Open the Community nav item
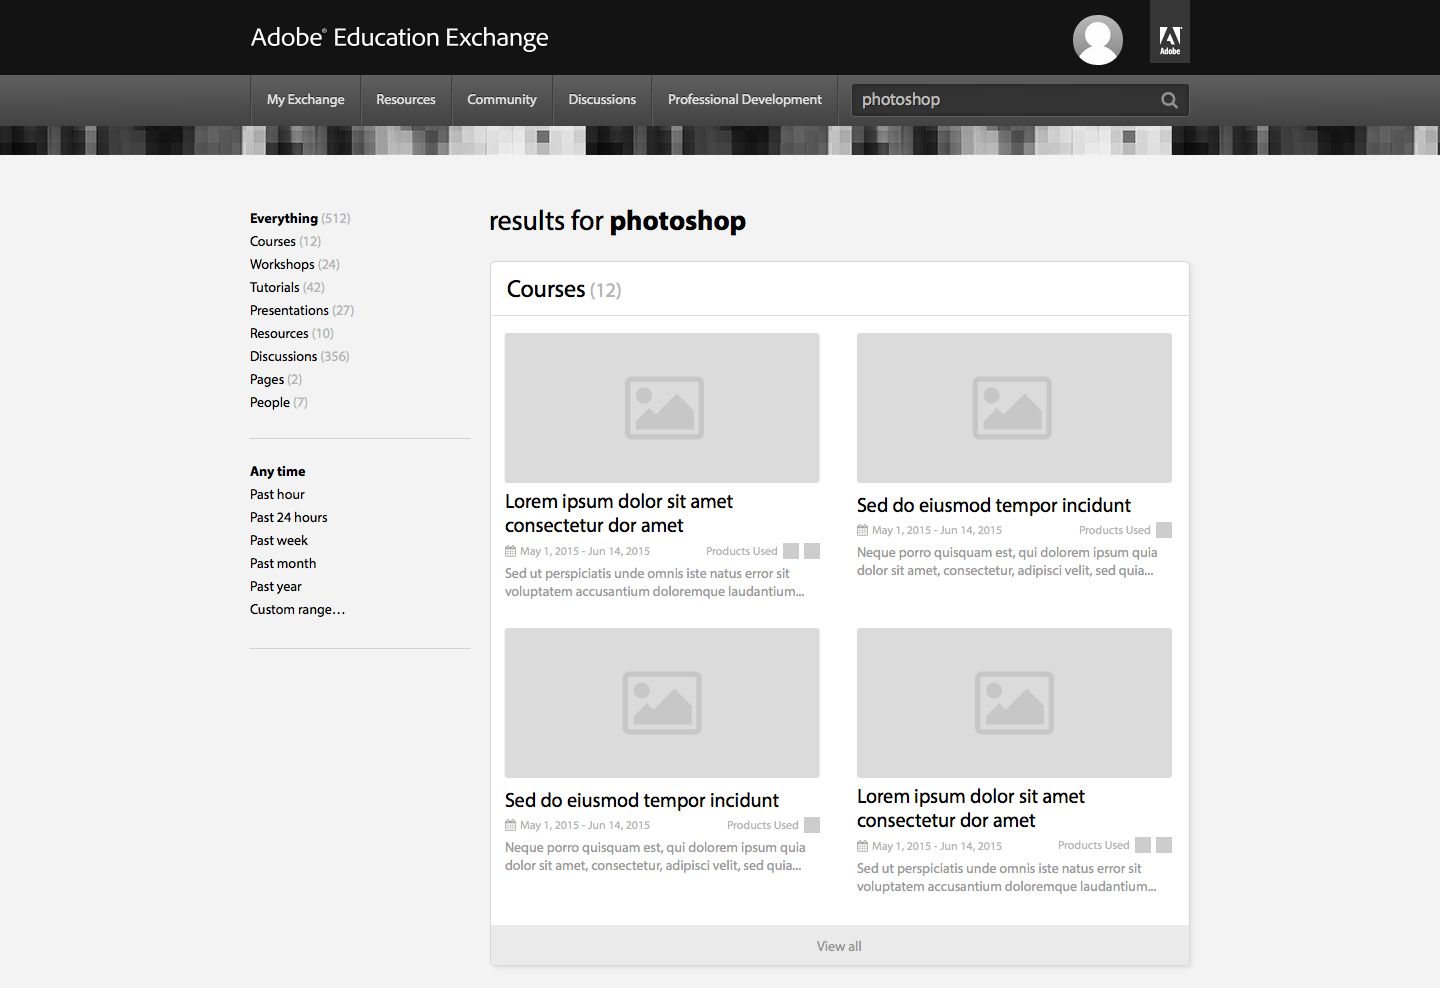 point(502,100)
